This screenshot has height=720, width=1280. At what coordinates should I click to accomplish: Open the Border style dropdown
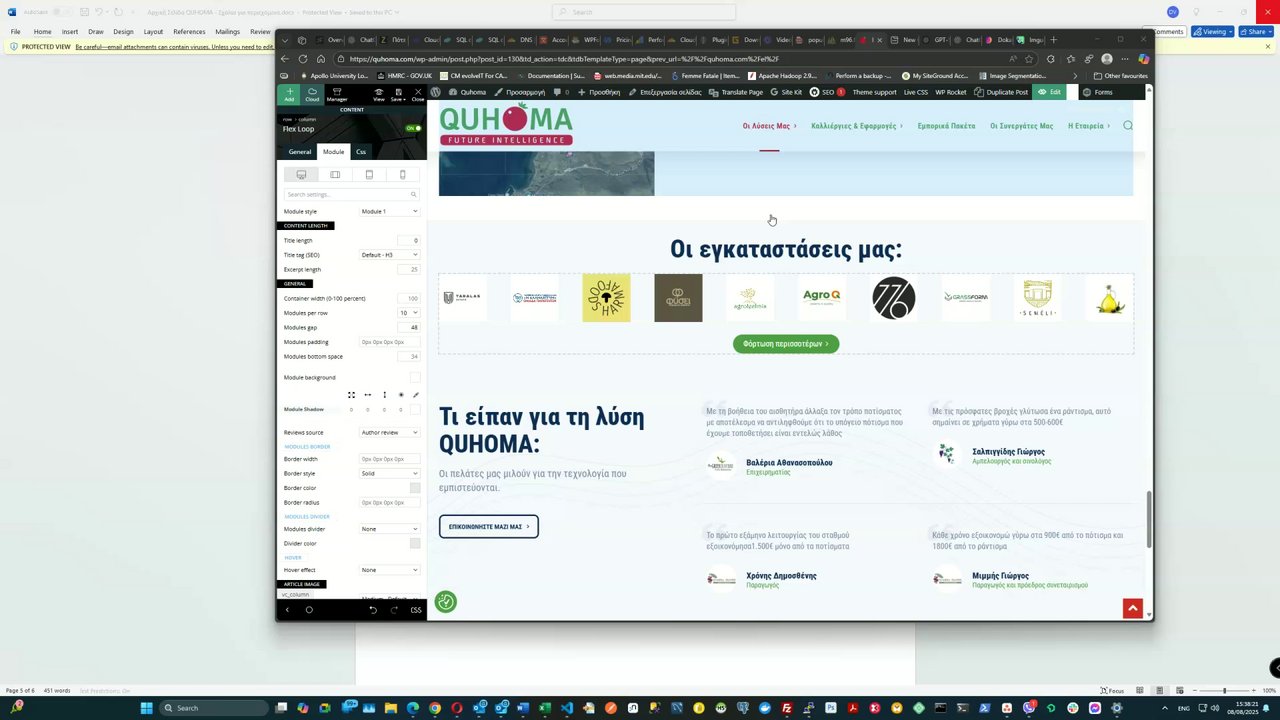(389, 474)
